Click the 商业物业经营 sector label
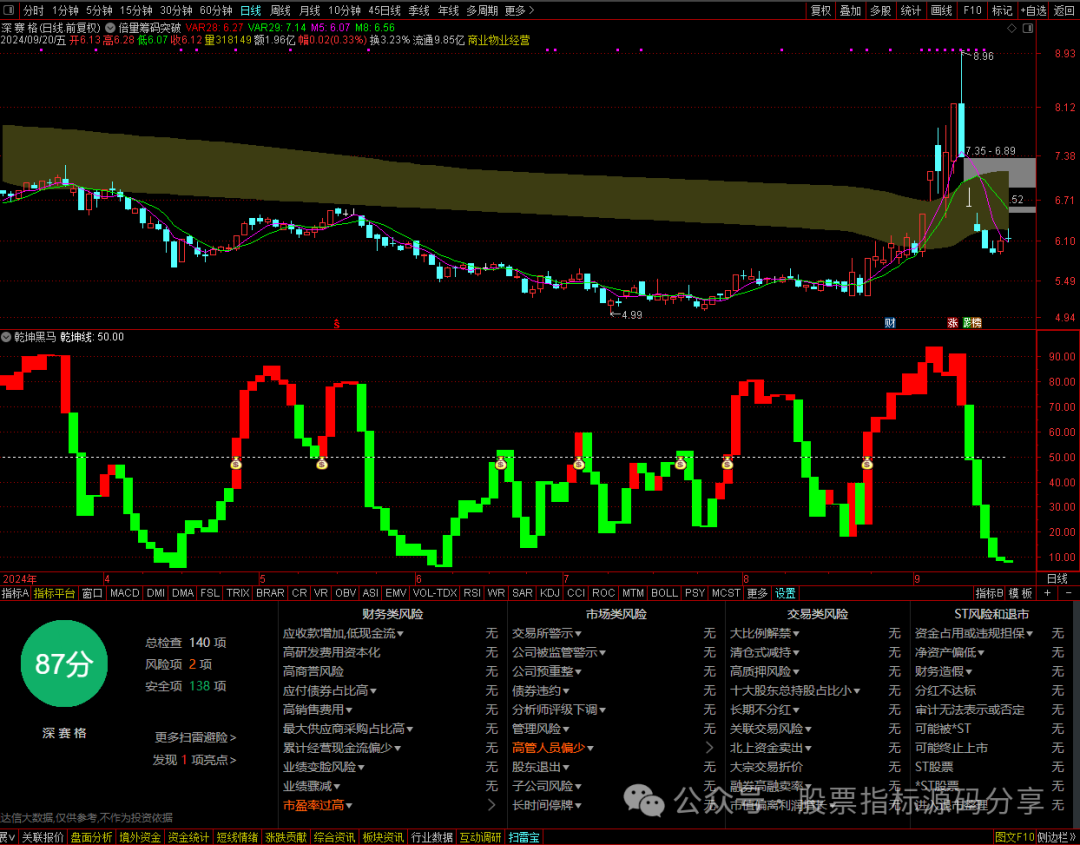Screen dimensions: 1080x845 pyautogui.click(x=499, y=41)
